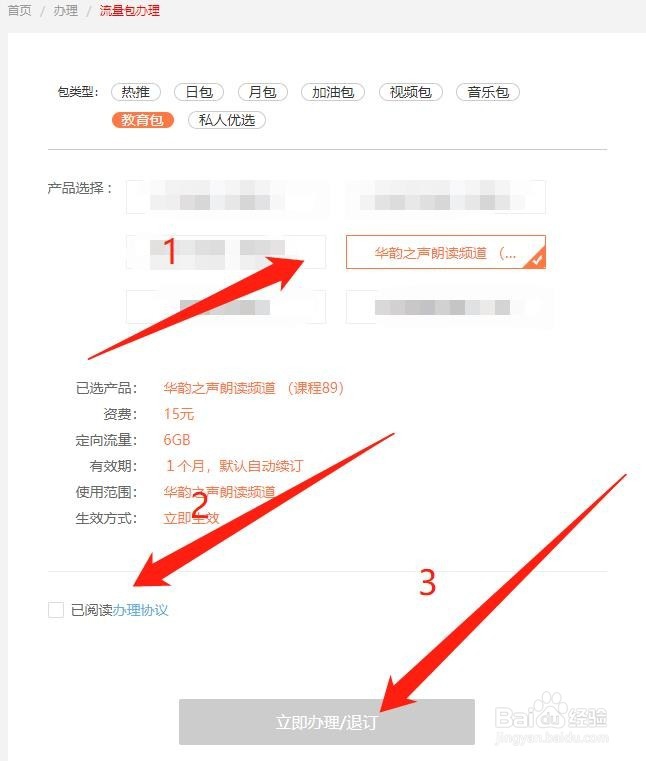The height and width of the screenshot is (761, 646).
Task: Check the 已阅读 agreement checkbox
Action: coord(56,610)
